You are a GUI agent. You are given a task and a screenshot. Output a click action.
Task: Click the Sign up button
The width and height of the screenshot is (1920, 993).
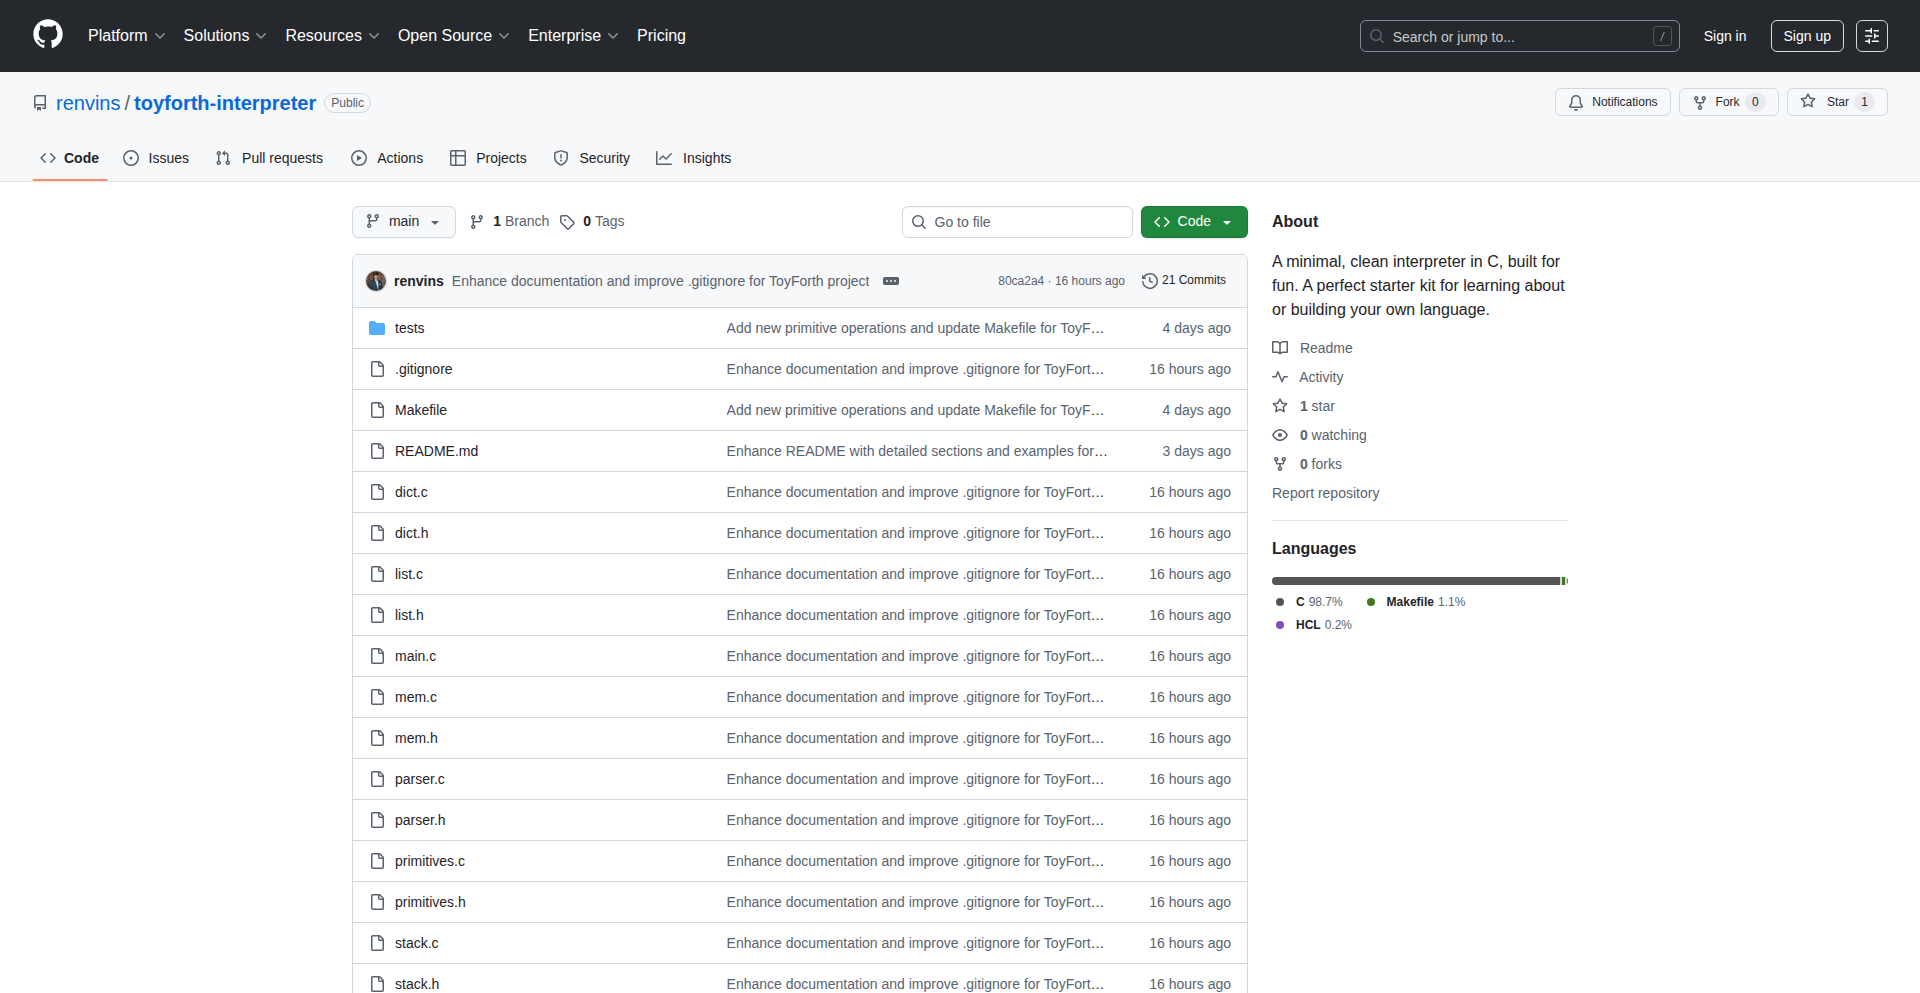pyautogui.click(x=1806, y=36)
